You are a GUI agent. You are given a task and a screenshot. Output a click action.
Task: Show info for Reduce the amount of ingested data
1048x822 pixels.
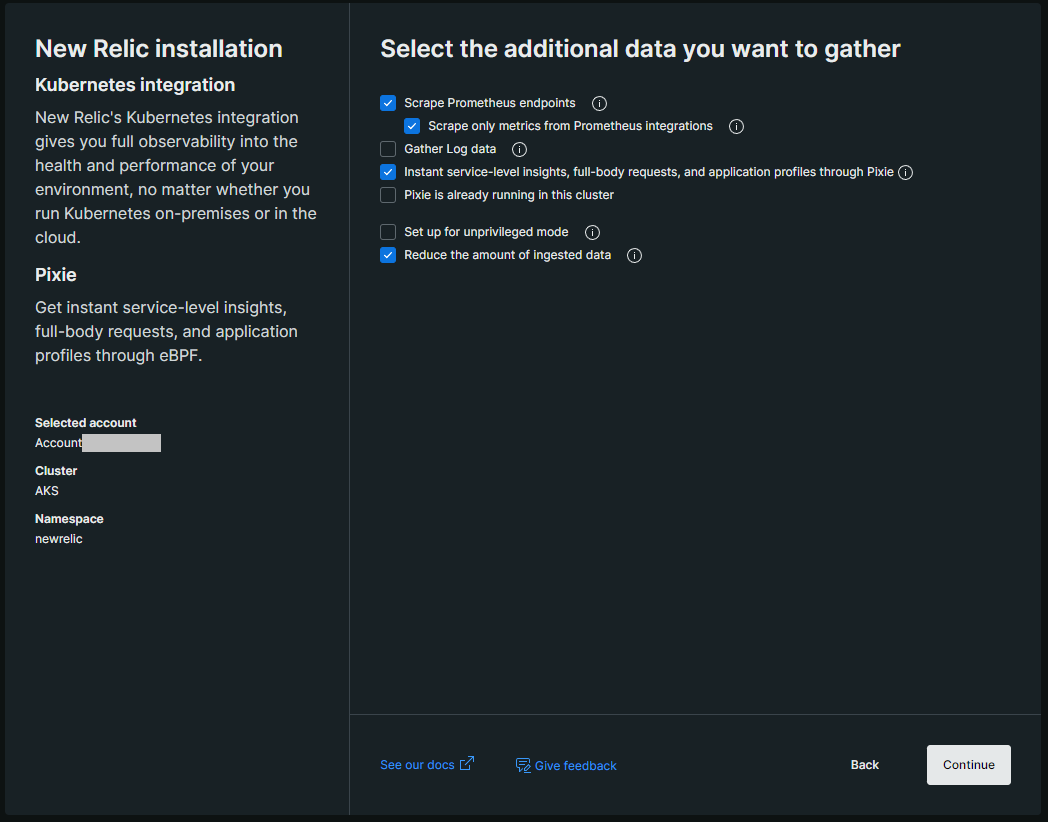click(634, 256)
